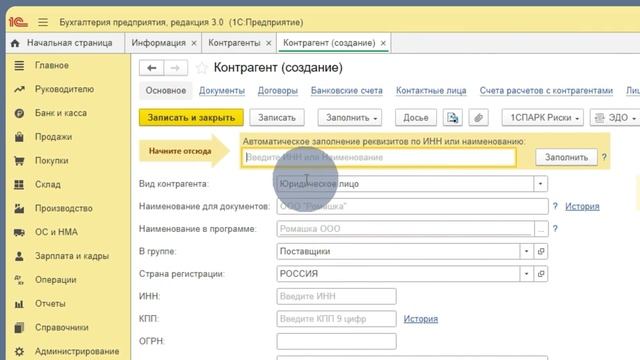Open Администрирование section in sidebar
This screenshot has height=360, width=640.
[77, 351]
